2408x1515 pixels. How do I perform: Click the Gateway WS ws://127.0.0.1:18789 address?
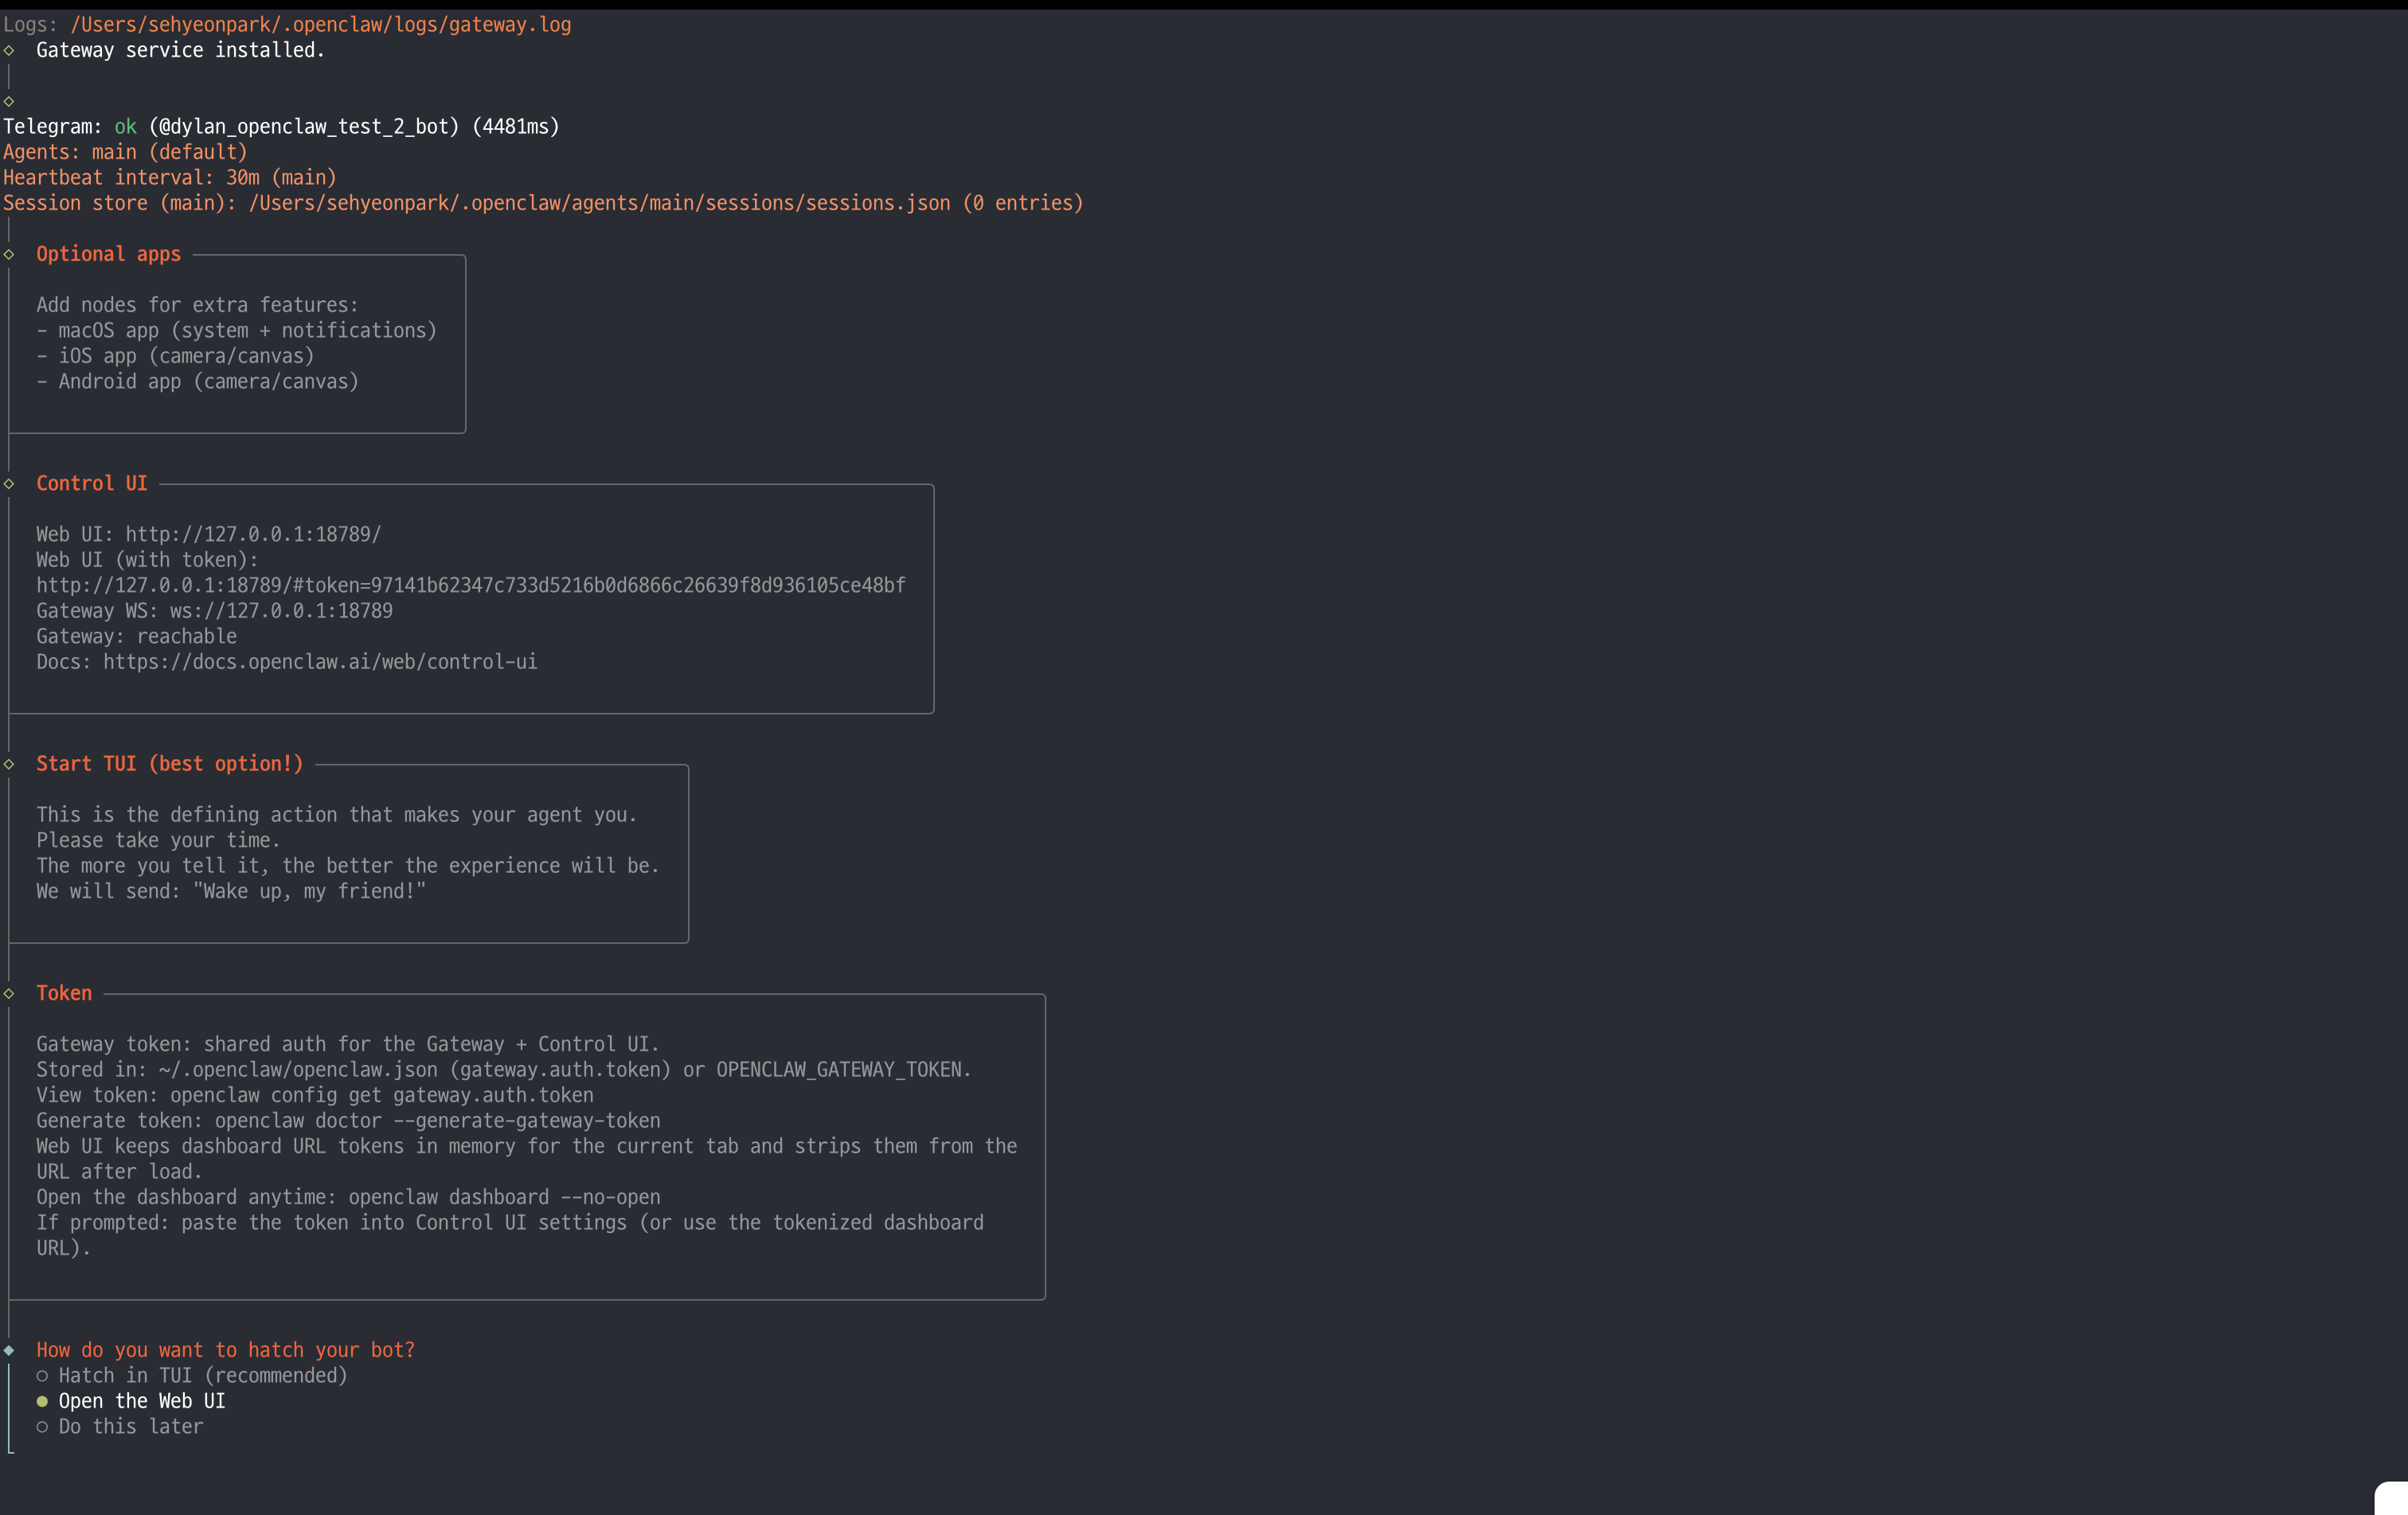[281, 611]
